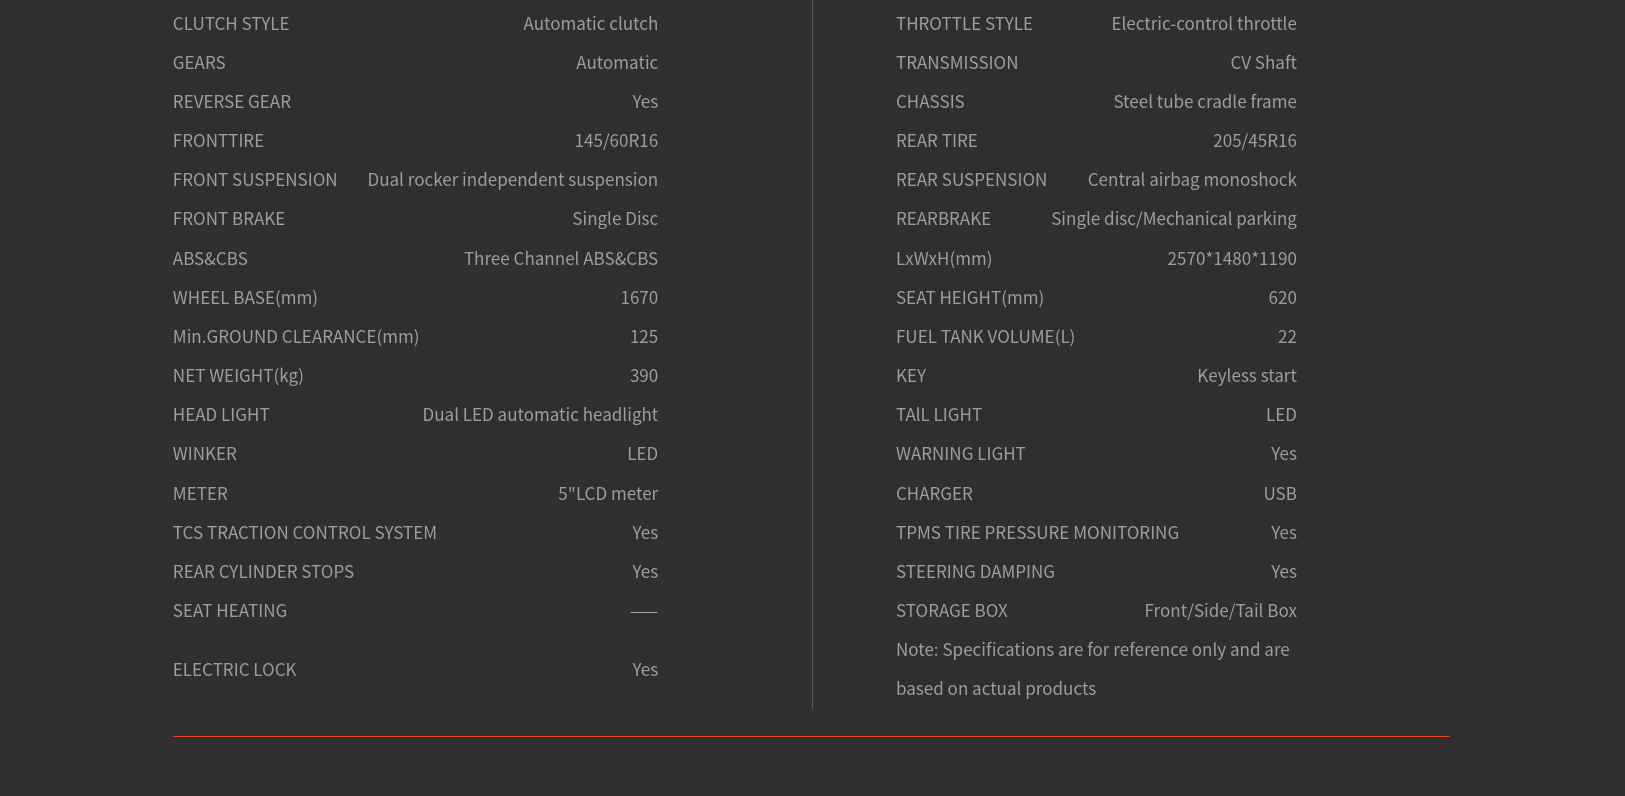1625x796 pixels.
Task: Click the FRONT SUSPENSION label
Action: [x=255, y=180]
